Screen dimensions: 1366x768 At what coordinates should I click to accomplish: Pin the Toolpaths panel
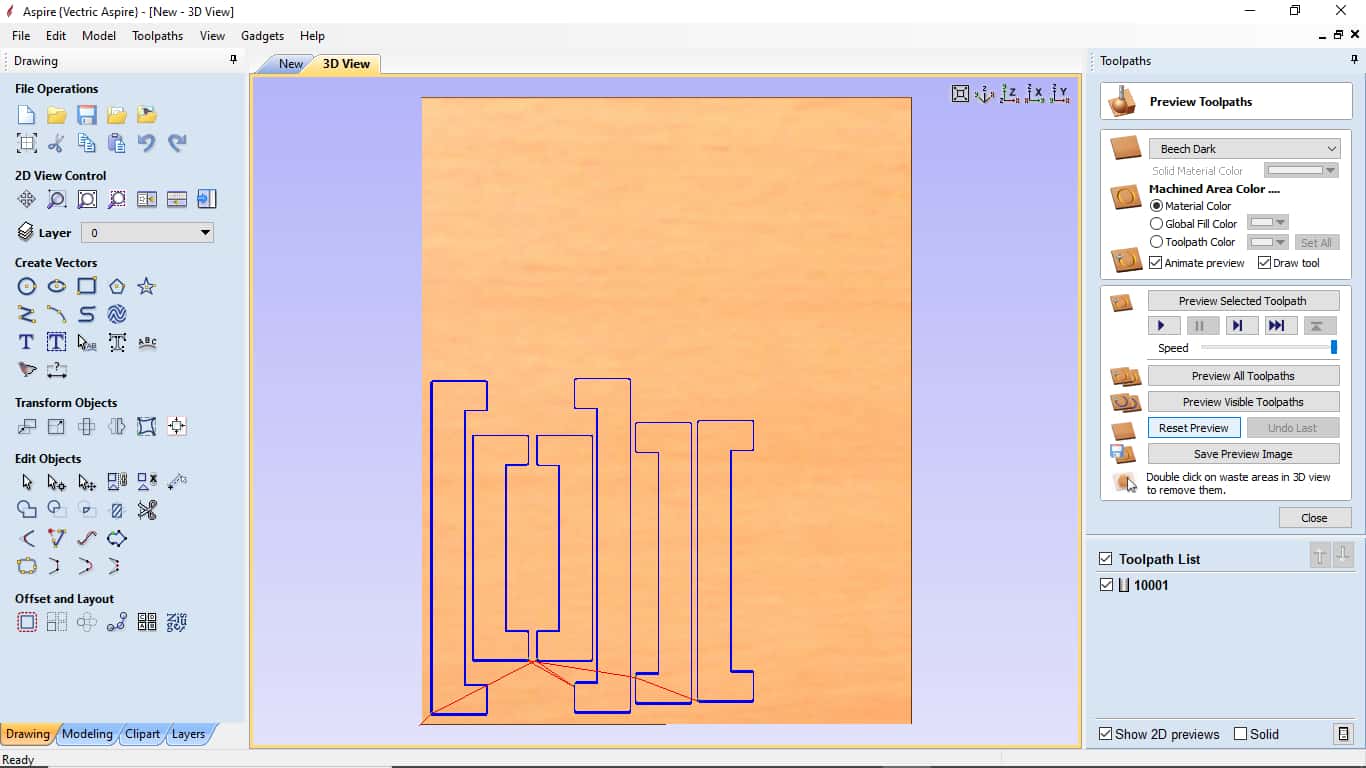(1354, 60)
